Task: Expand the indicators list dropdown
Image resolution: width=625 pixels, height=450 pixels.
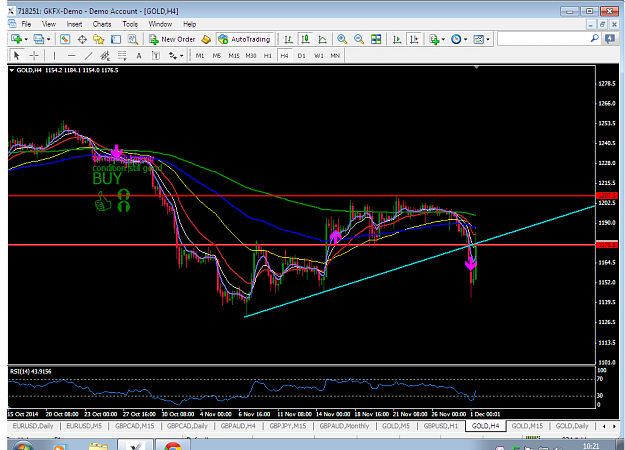Action: [443, 39]
